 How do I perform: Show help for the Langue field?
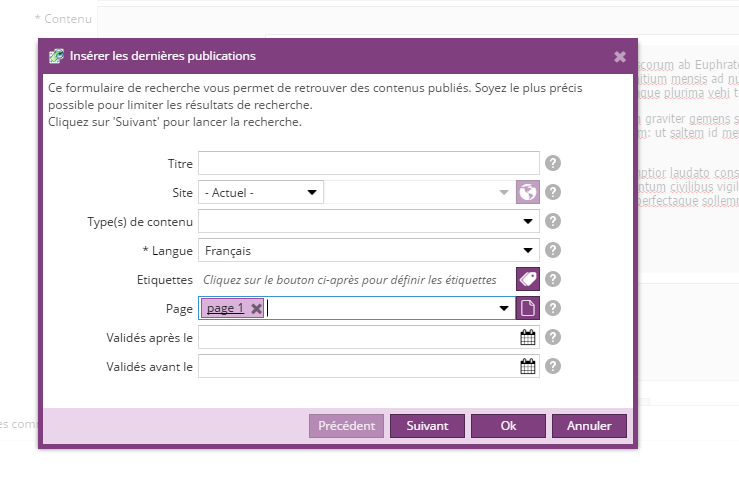552,251
